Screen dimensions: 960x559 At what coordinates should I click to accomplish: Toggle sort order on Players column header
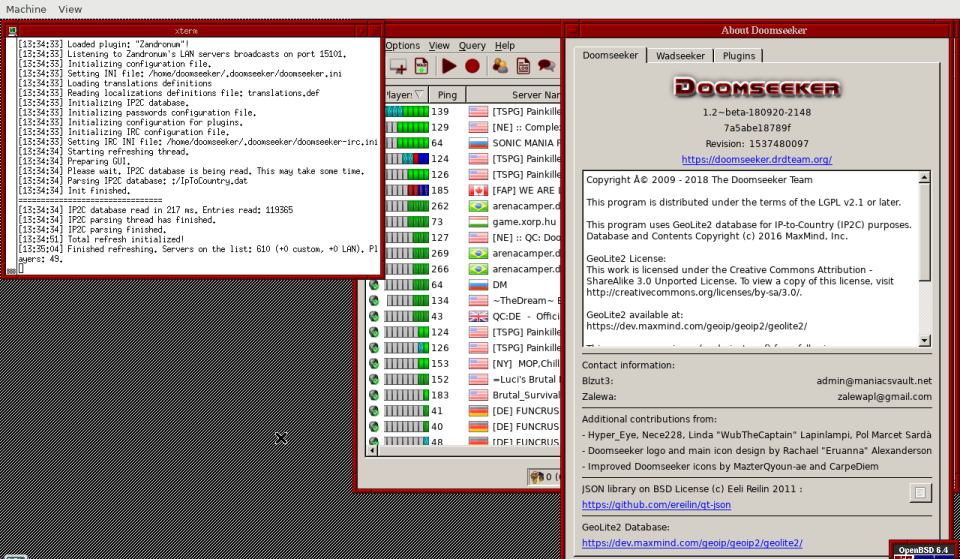(x=404, y=94)
